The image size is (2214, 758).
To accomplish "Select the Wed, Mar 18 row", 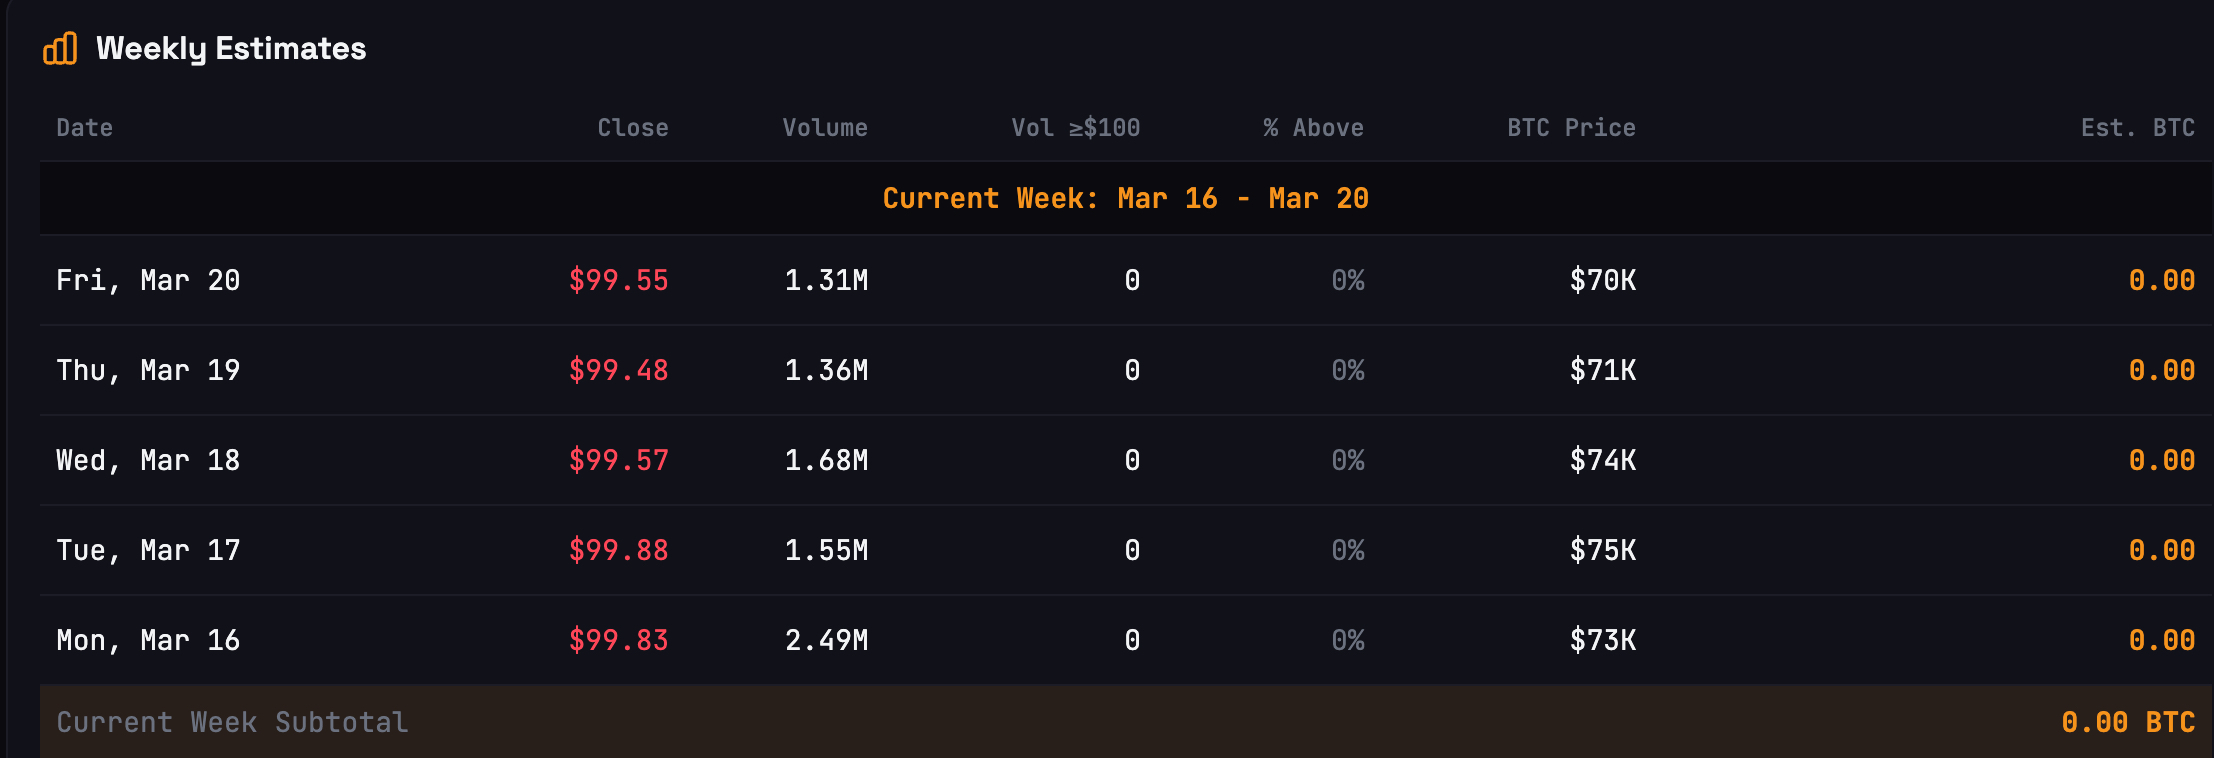I will pos(148,460).
